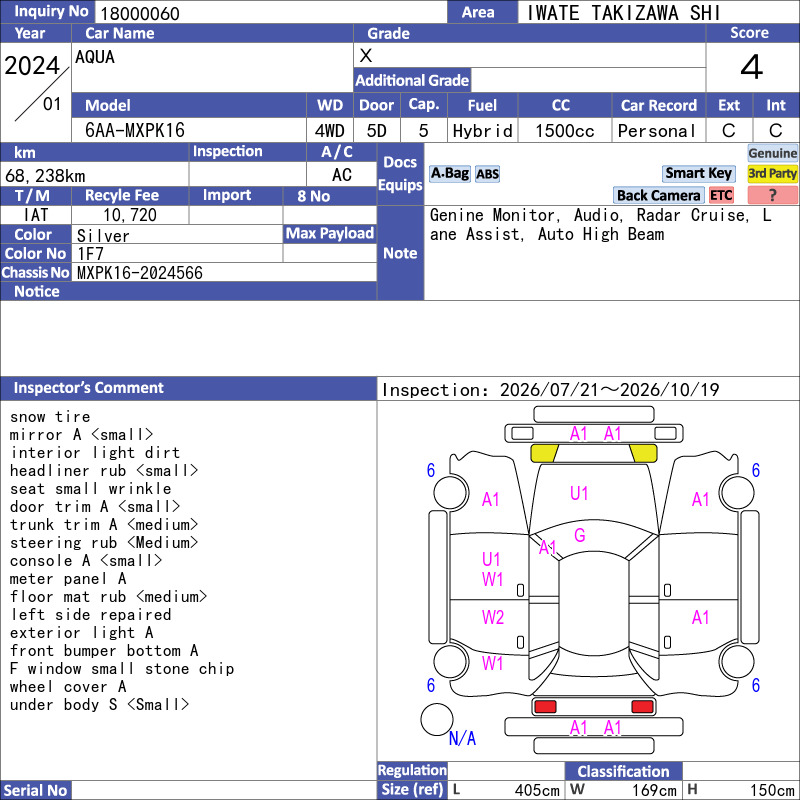Click the W2 mark on left door
The width and height of the screenshot is (800, 800).
[x=493, y=617]
